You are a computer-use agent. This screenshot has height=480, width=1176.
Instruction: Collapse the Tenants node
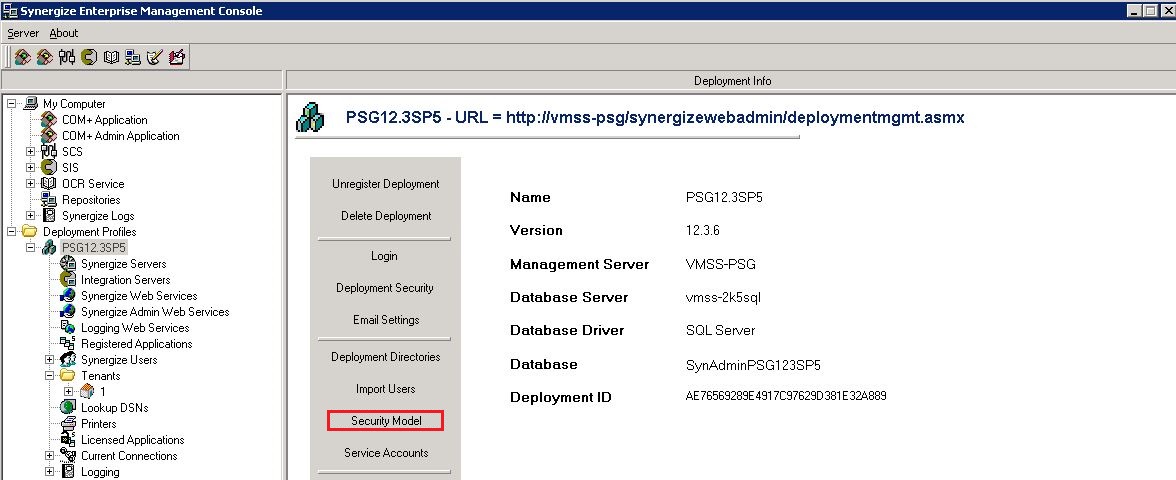pyautogui.click(x=50, y=376)
